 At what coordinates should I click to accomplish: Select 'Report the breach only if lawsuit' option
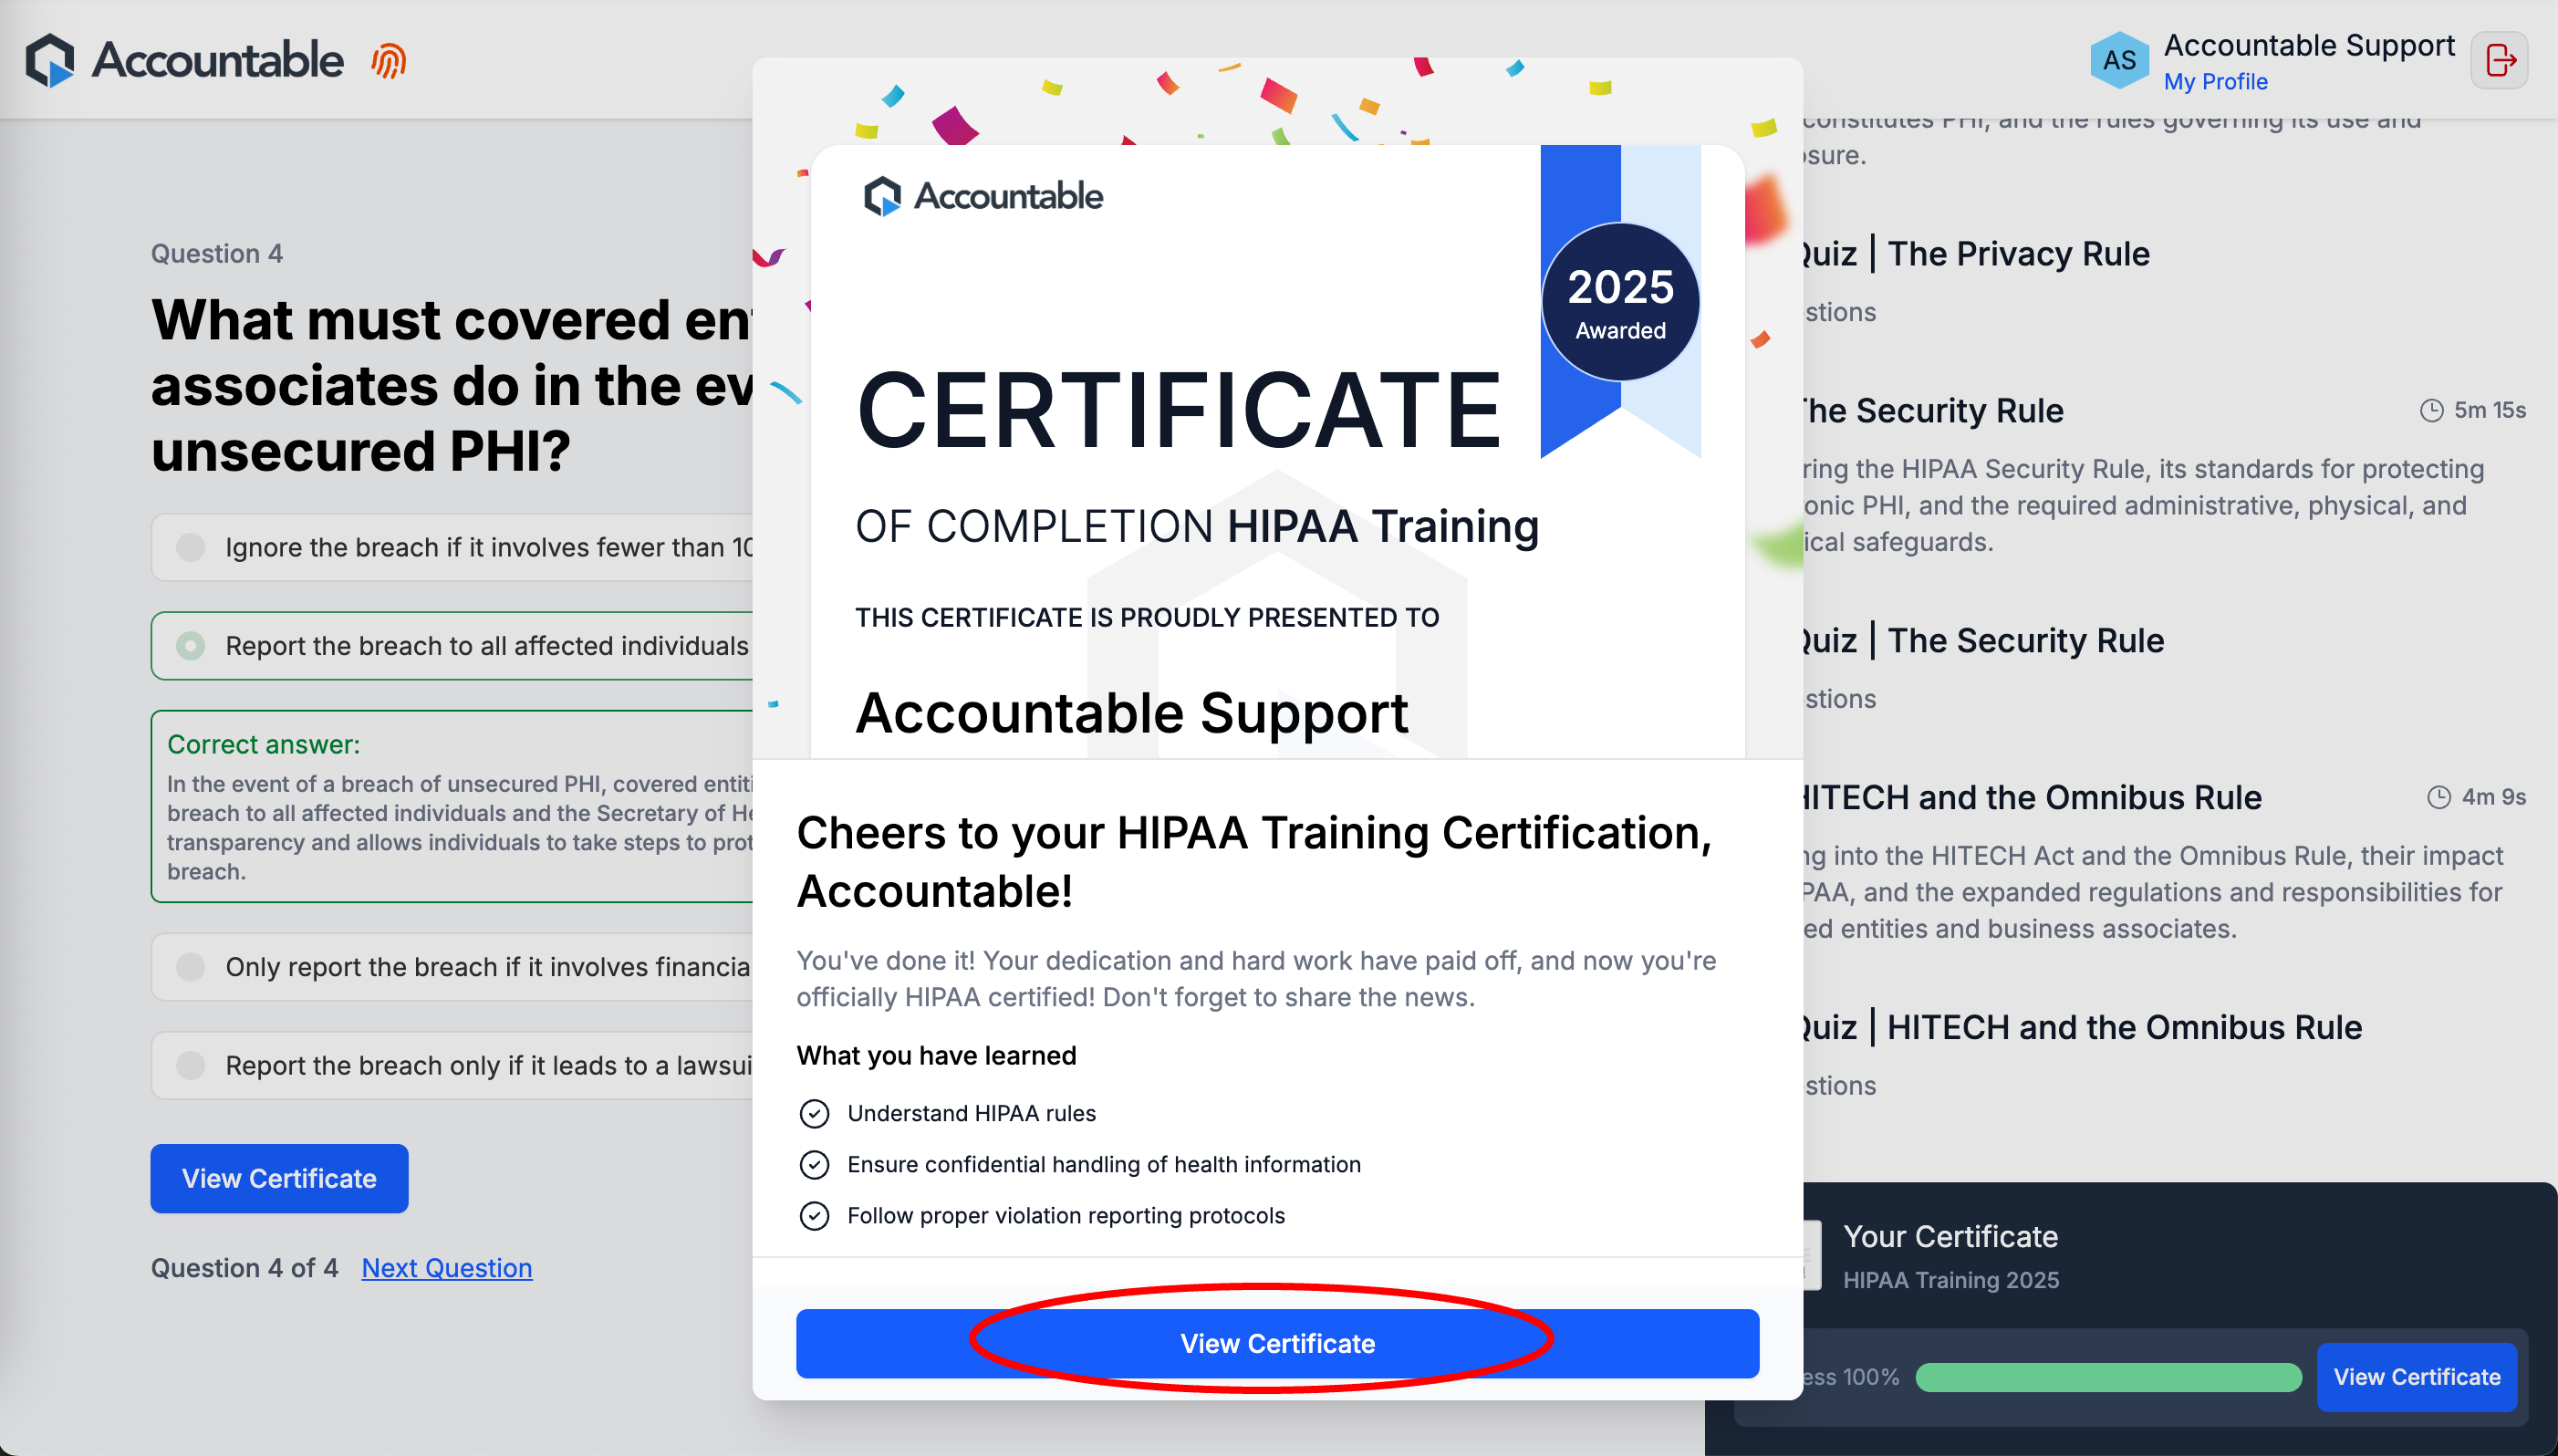point(190,1066)
